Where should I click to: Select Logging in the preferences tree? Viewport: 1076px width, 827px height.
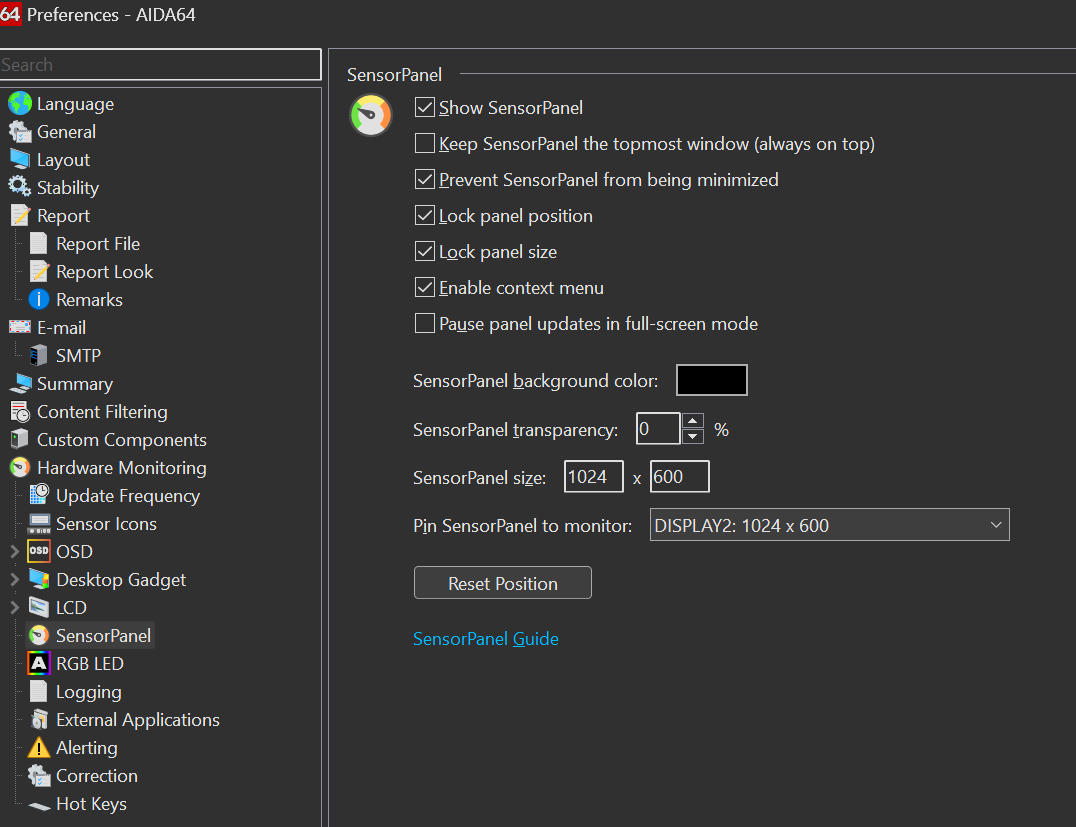(x=88, y=692)
